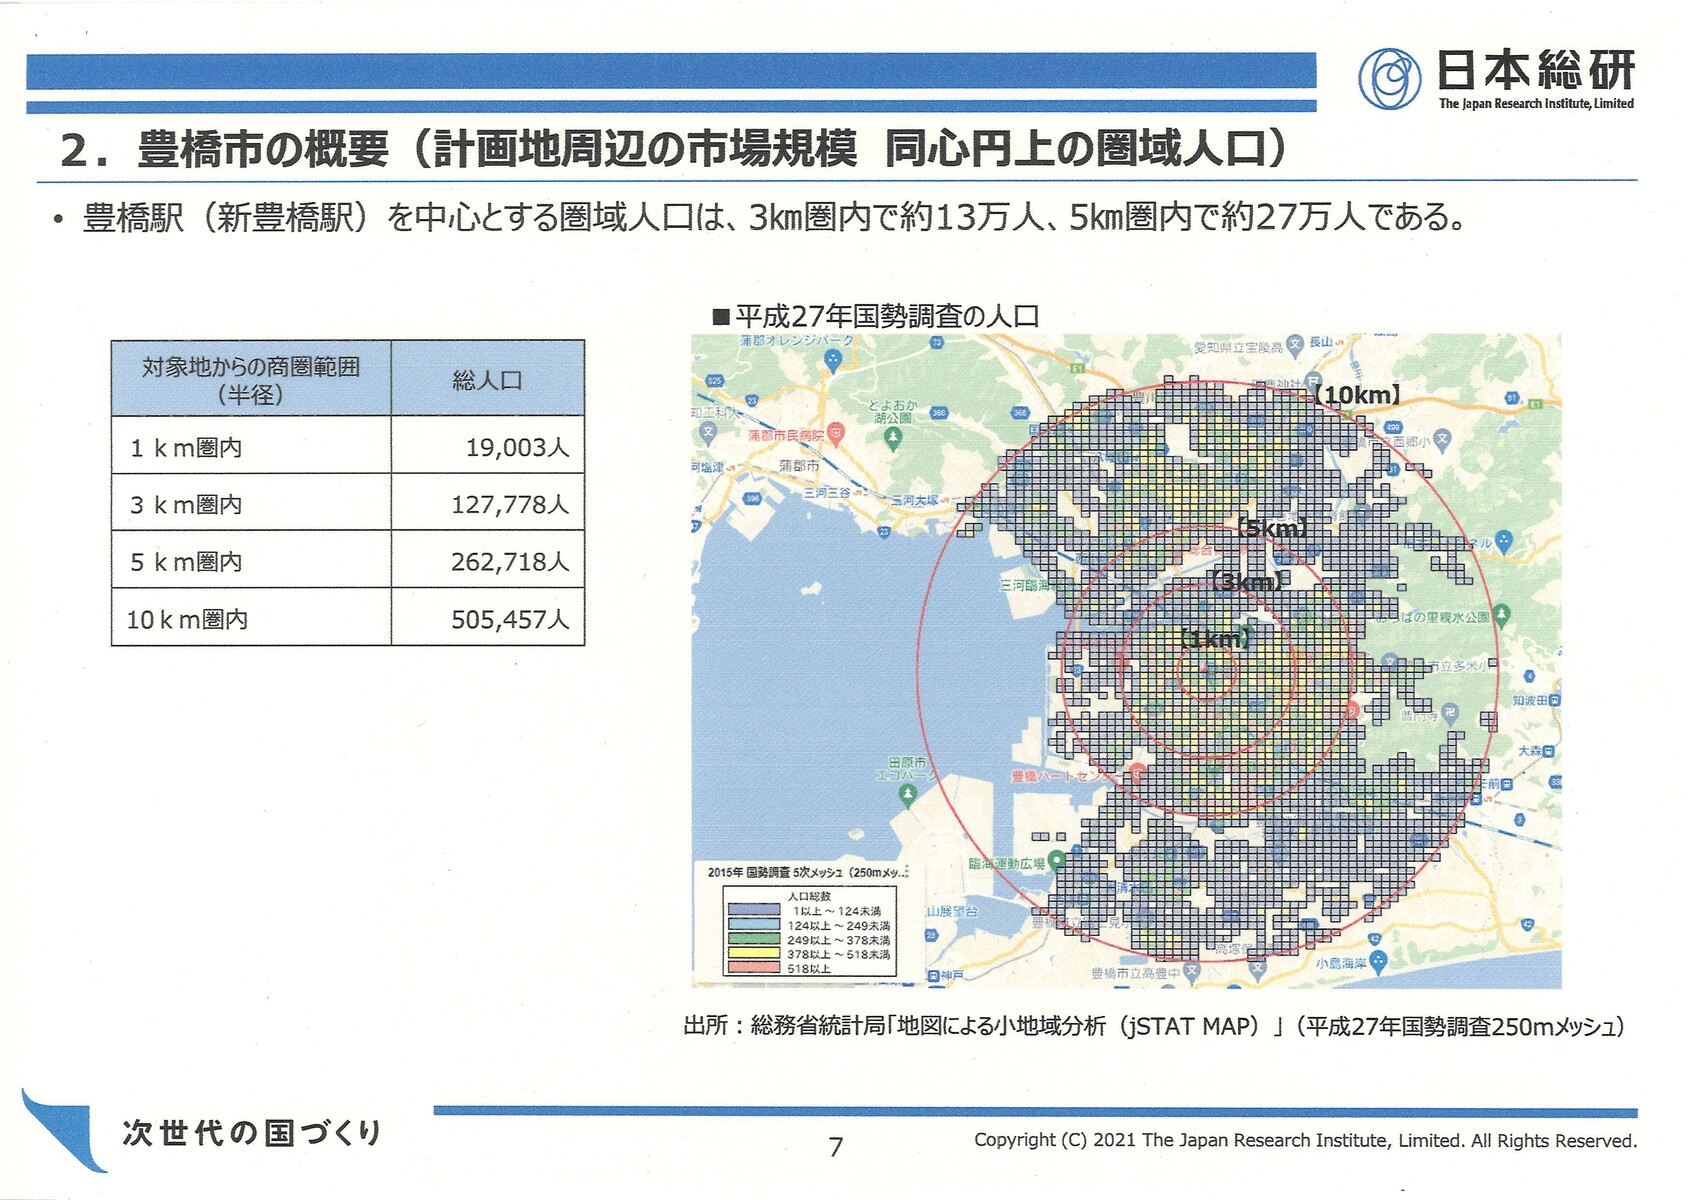Click the school pin beside 長山
Screen dimensions: 1697x1200
pyautogui.click(x=1295, y=344)
